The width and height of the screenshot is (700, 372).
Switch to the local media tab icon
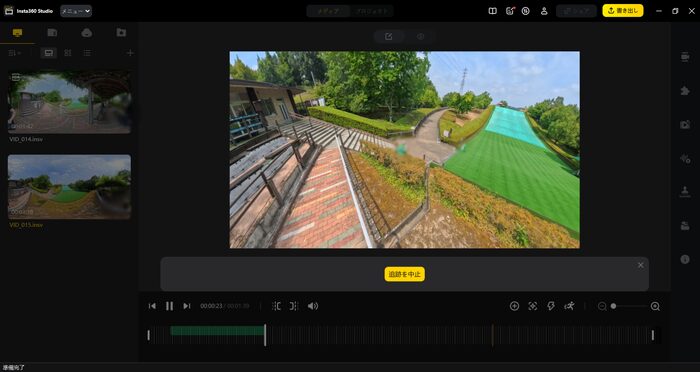(x=17, y=33)
